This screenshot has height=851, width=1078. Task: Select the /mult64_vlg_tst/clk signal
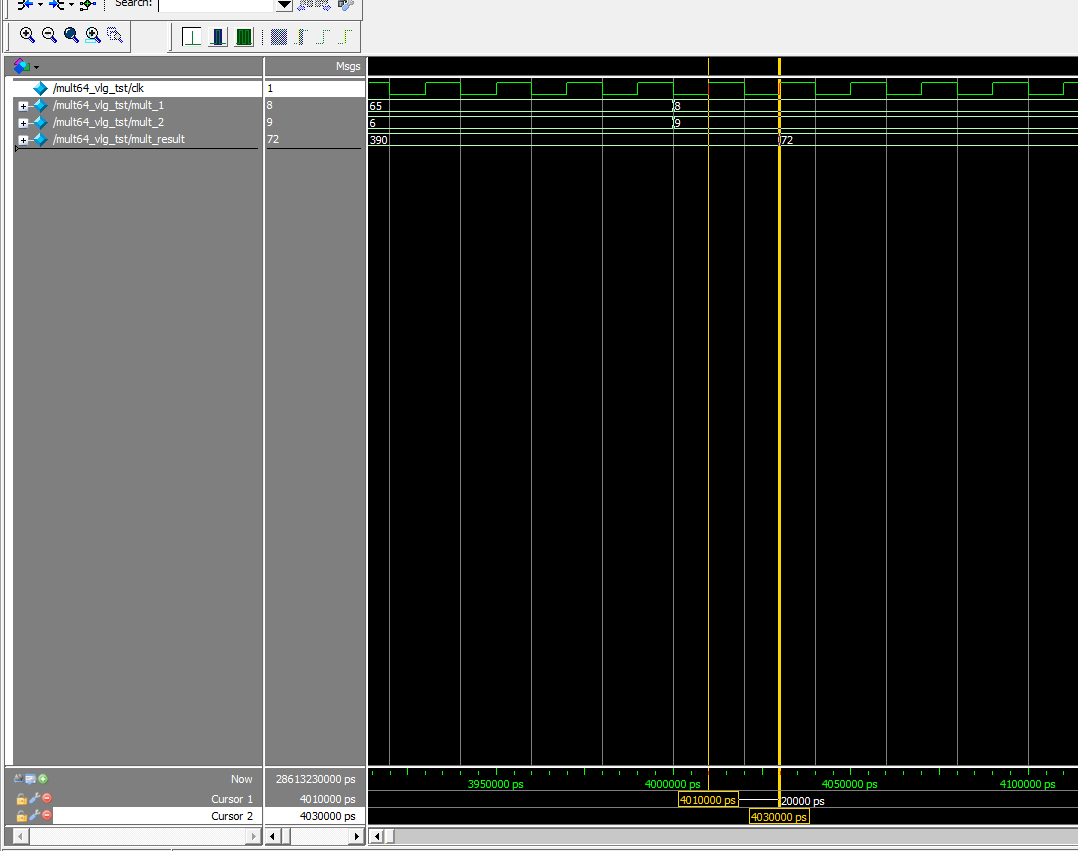[98, 88]
